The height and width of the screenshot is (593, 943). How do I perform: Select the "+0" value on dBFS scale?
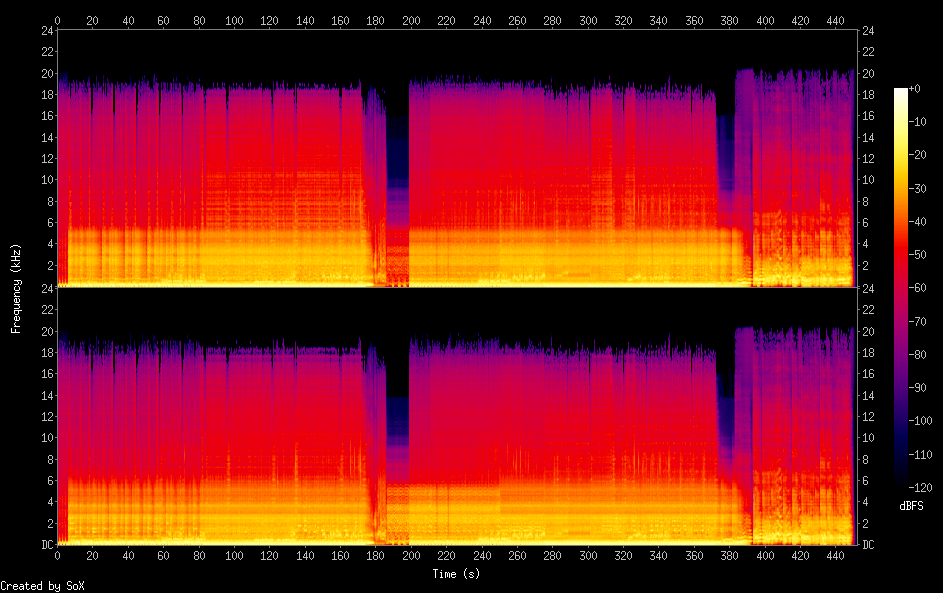pyautogui.click(x=915, y=88)
